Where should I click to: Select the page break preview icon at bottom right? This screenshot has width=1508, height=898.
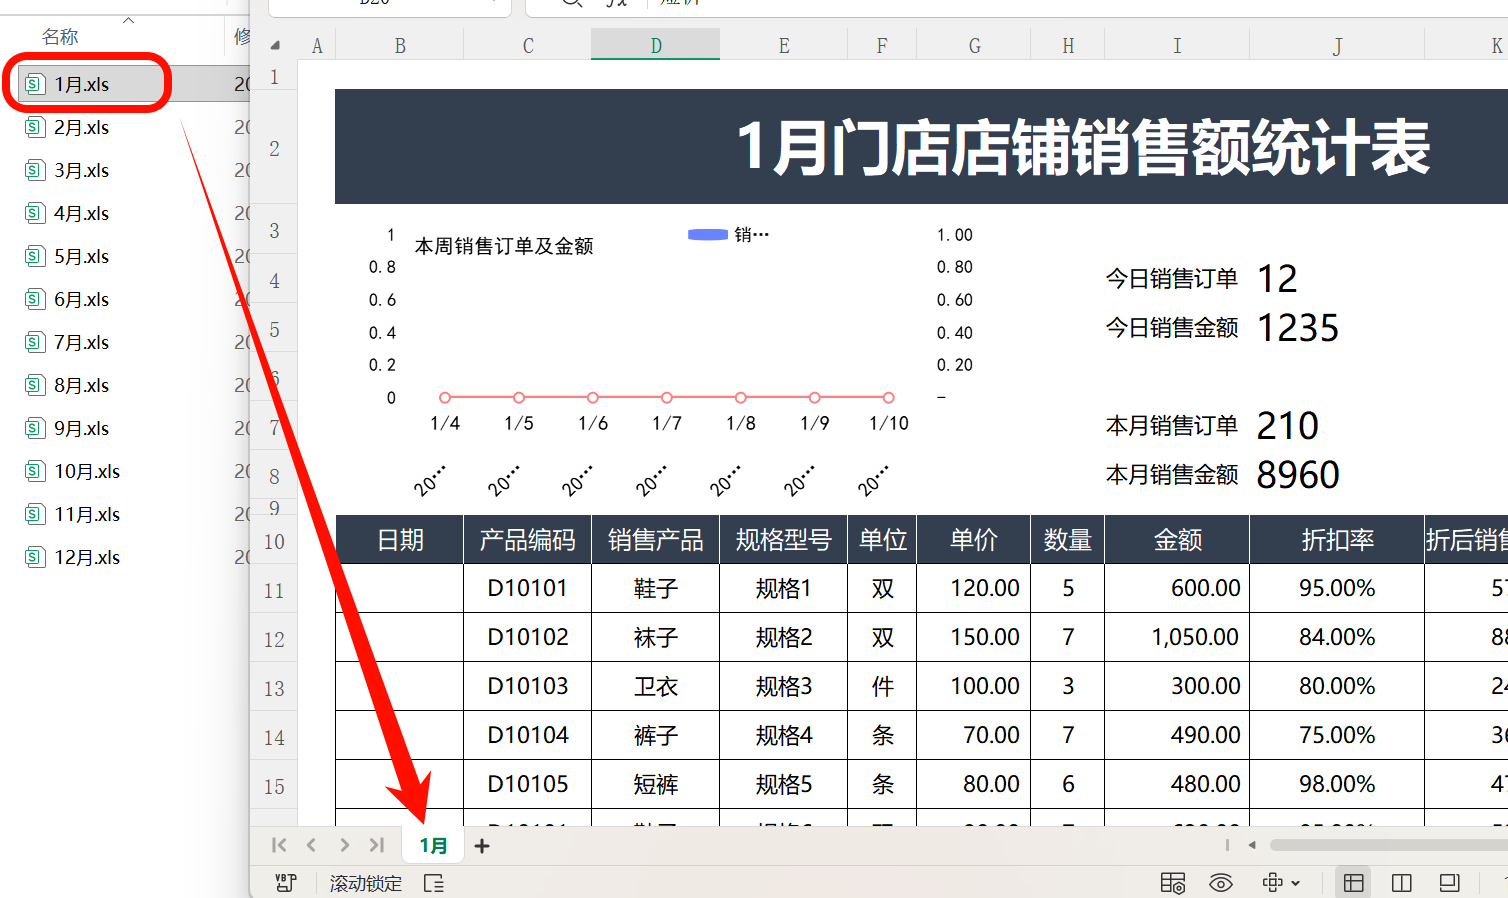[x=1448, y=883]
